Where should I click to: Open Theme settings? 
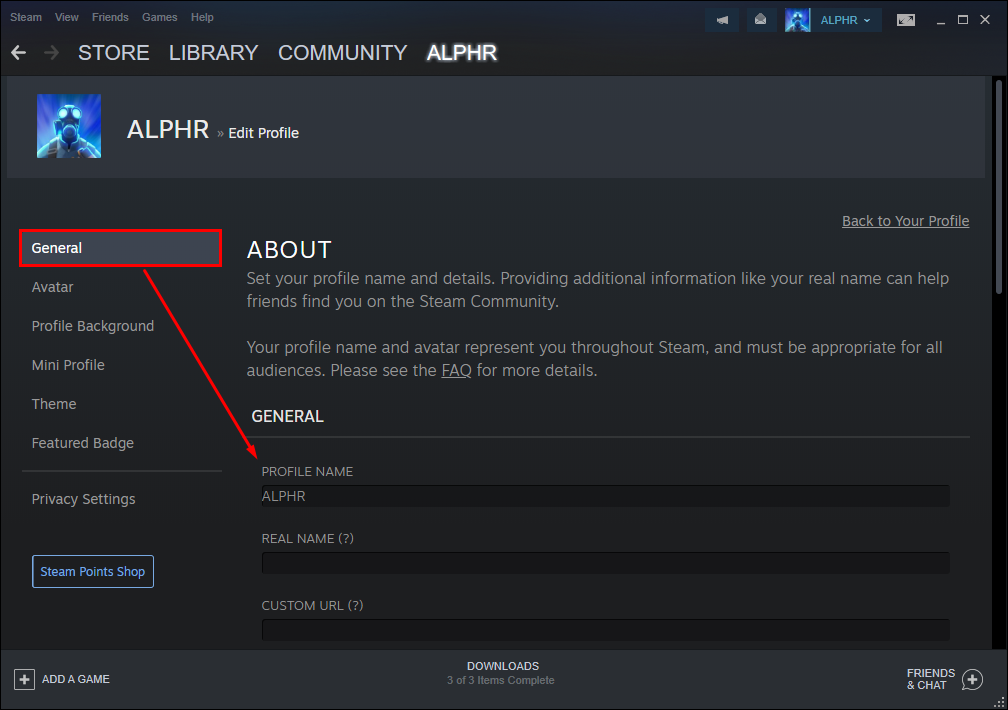[54, 404]
